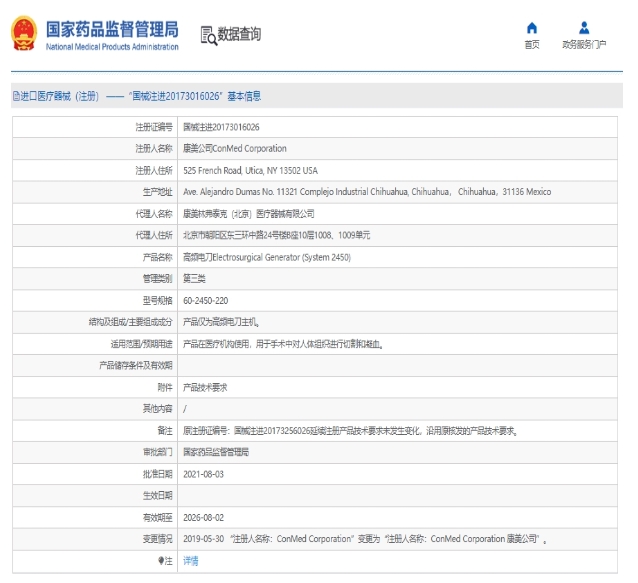Image resolution: width=638 pixels, height=583 pixels.
Task: Click the 政务服务门户 text label
Action: [x=584, y=45]
